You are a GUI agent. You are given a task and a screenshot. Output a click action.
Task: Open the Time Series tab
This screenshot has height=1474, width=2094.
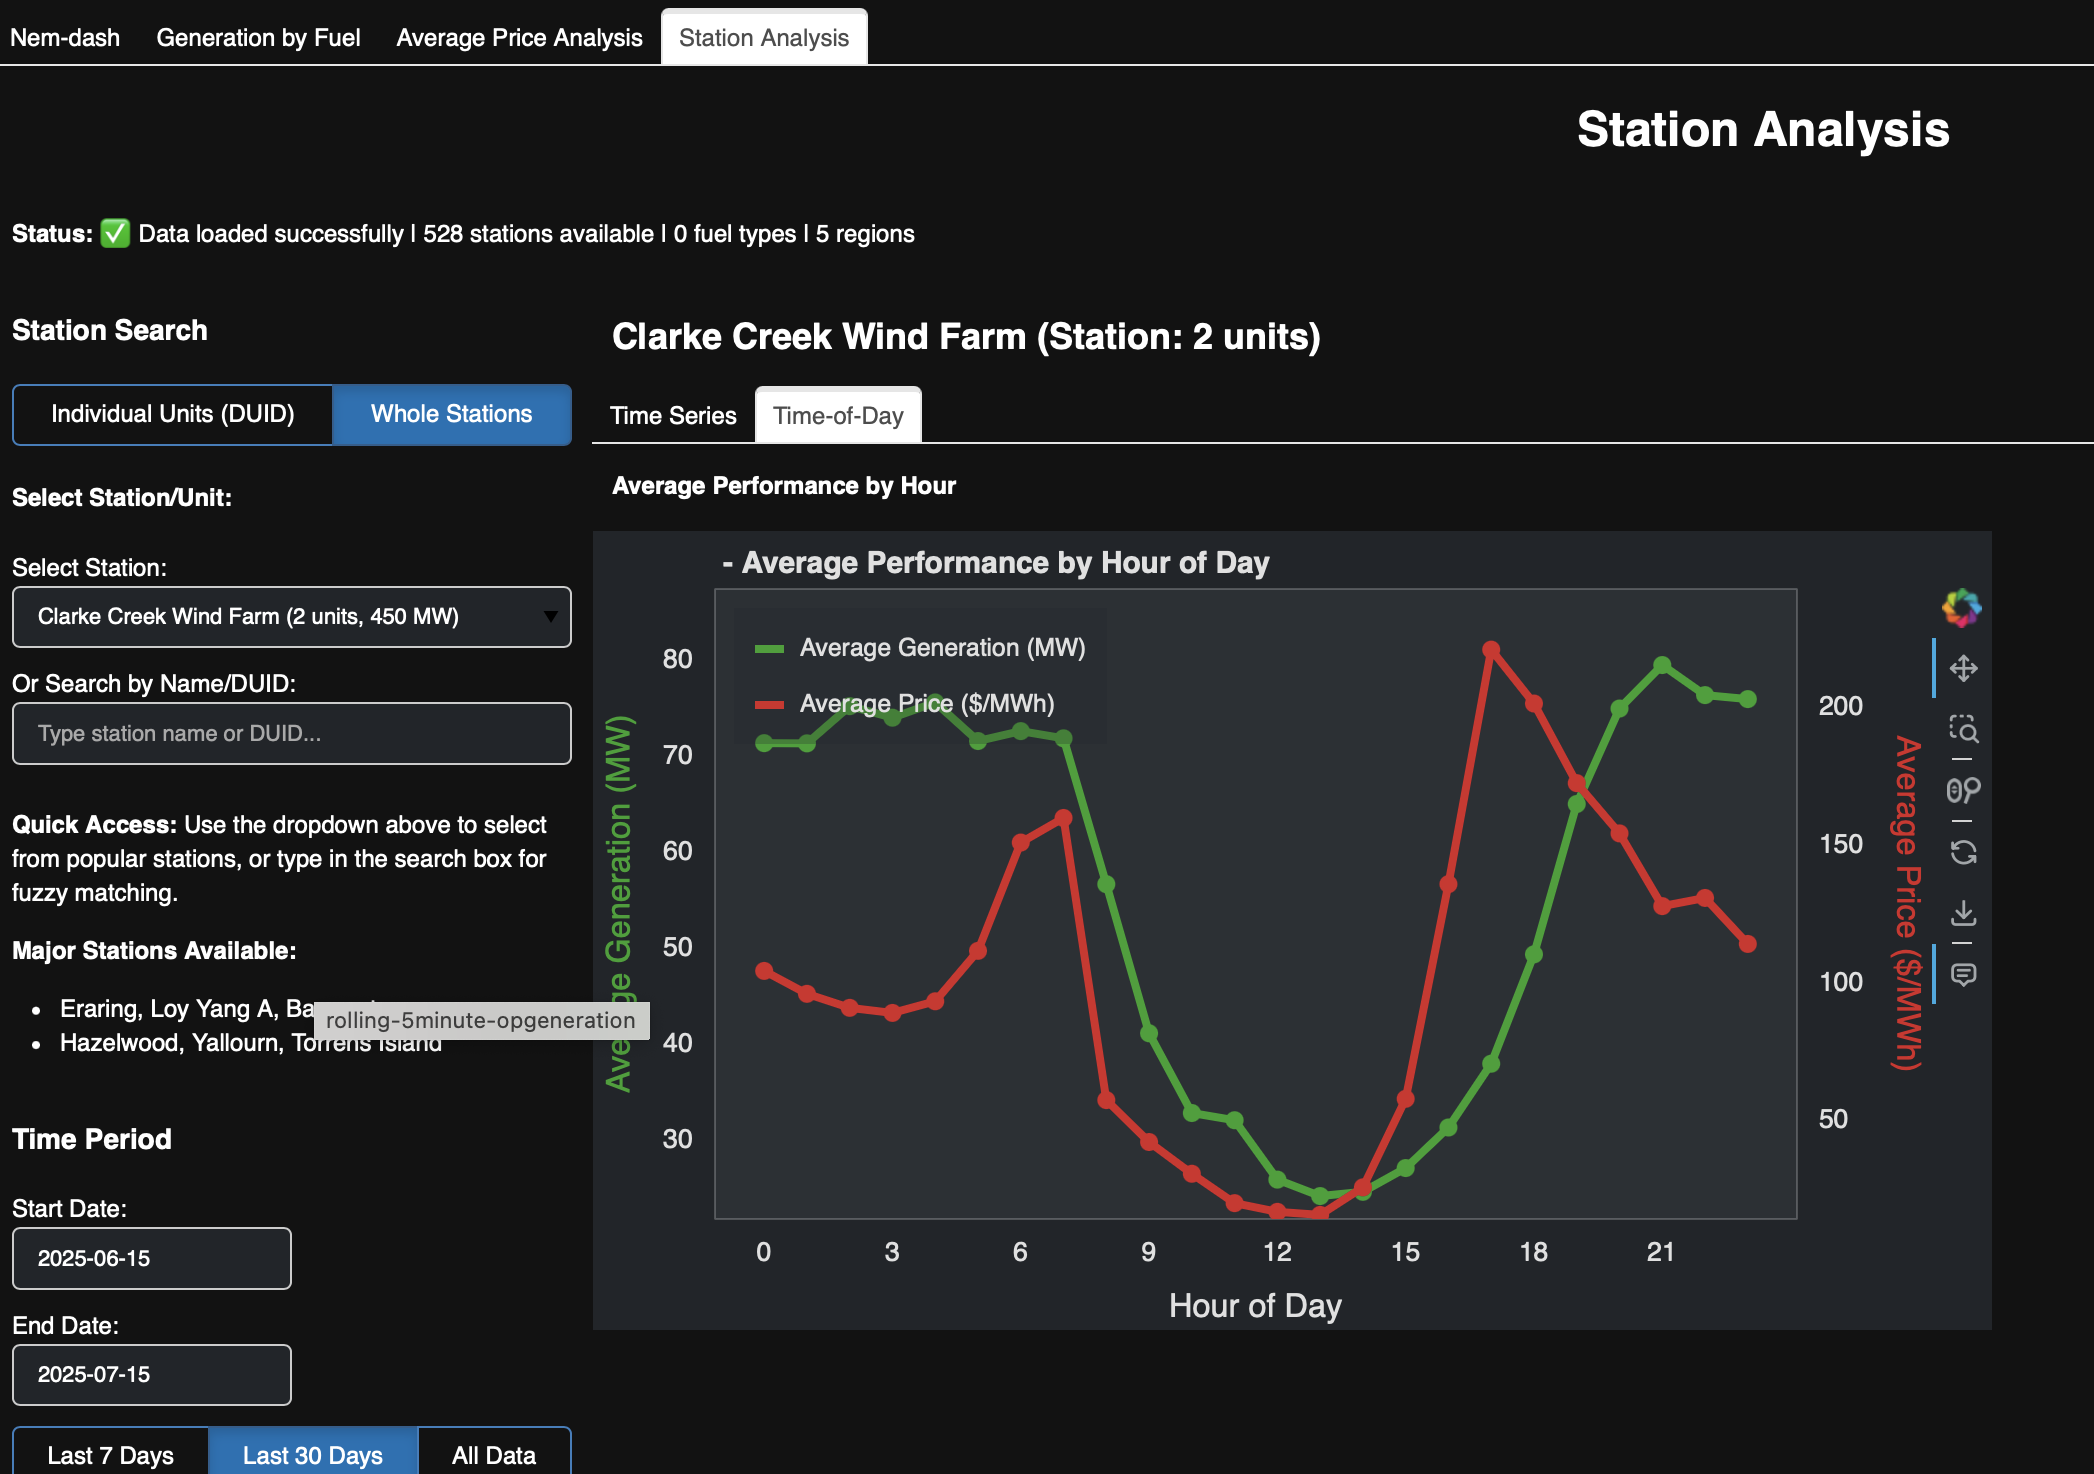click(x=673, y=415)
